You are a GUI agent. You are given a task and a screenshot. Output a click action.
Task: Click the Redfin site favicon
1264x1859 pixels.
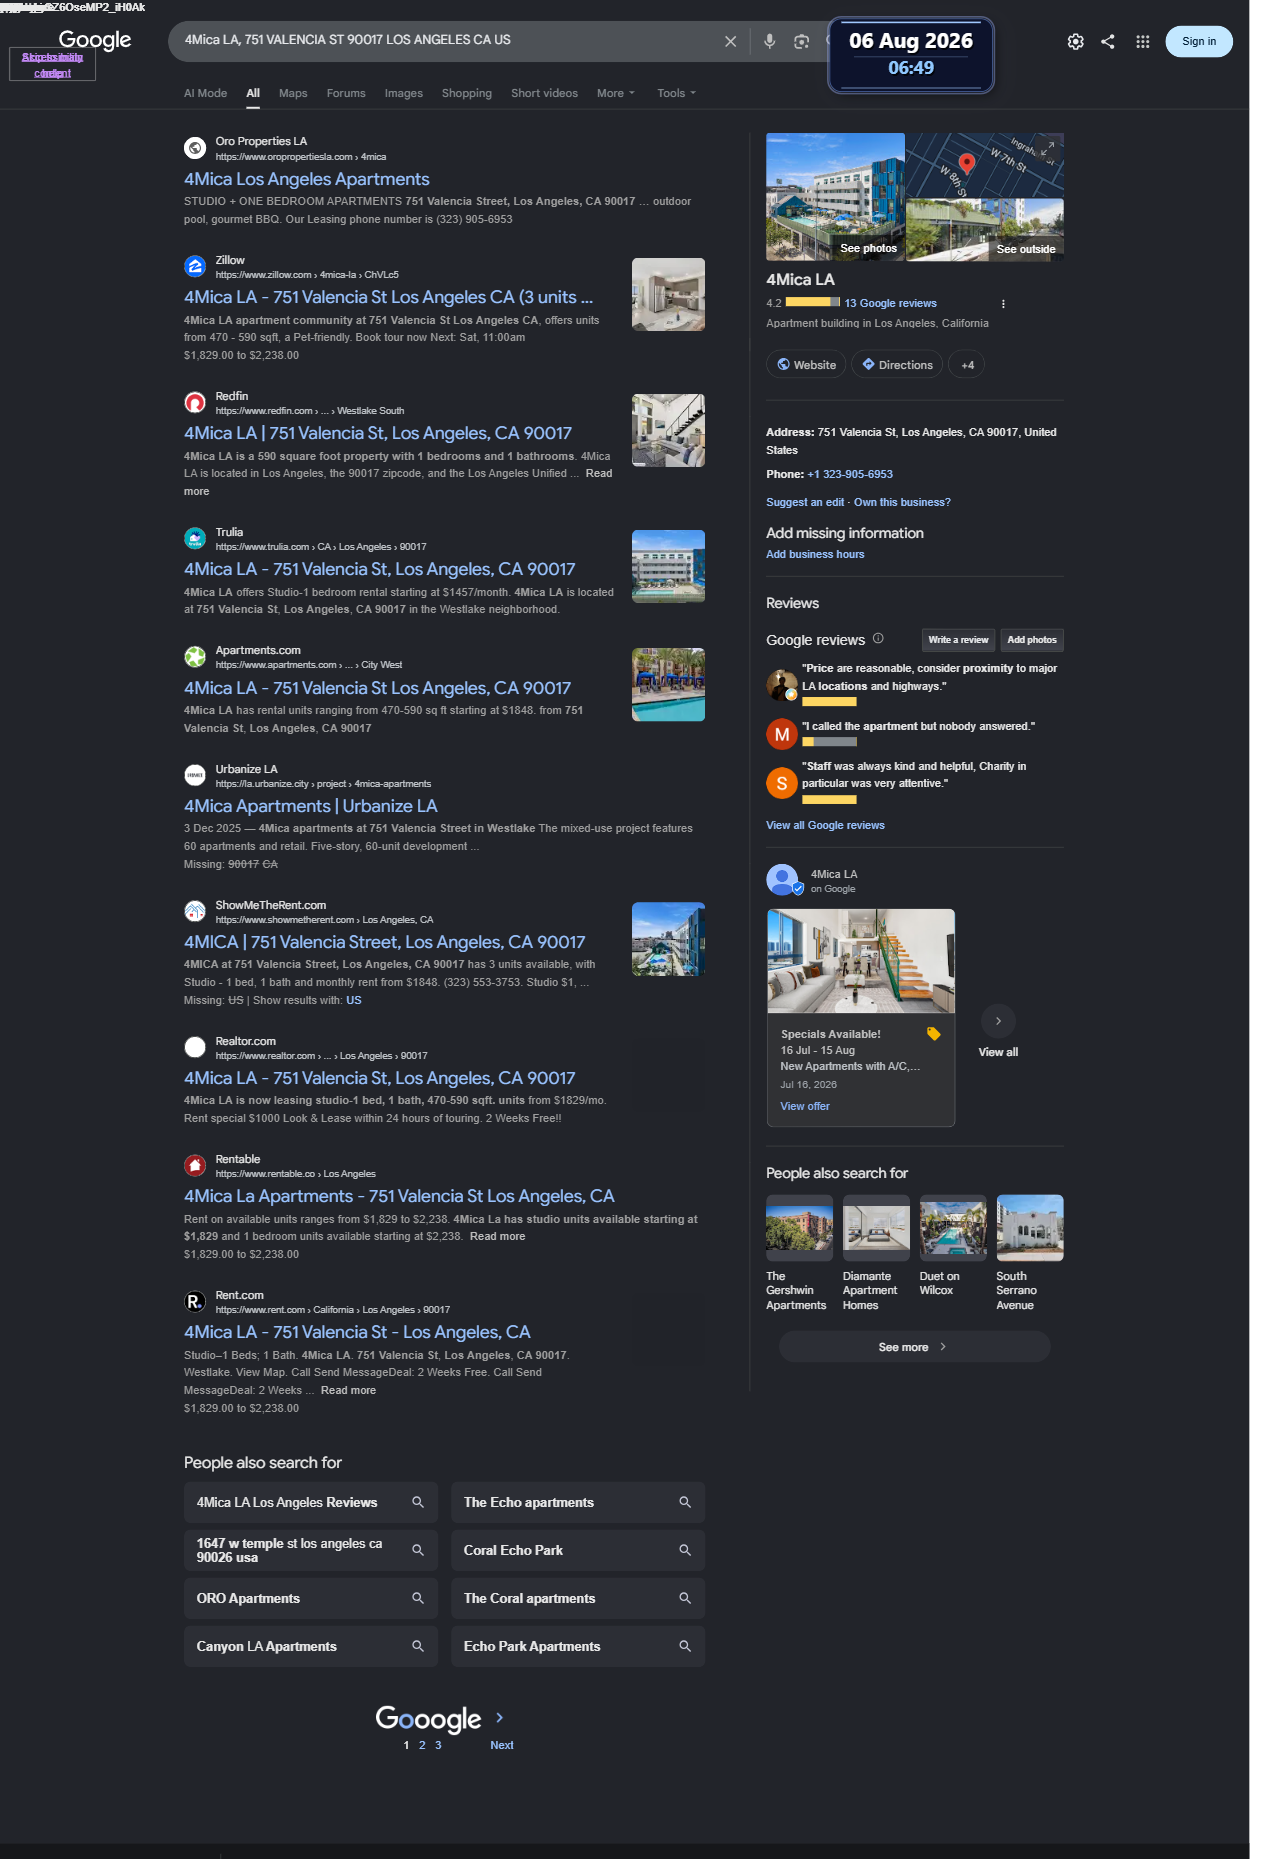[x=195, y=402]
